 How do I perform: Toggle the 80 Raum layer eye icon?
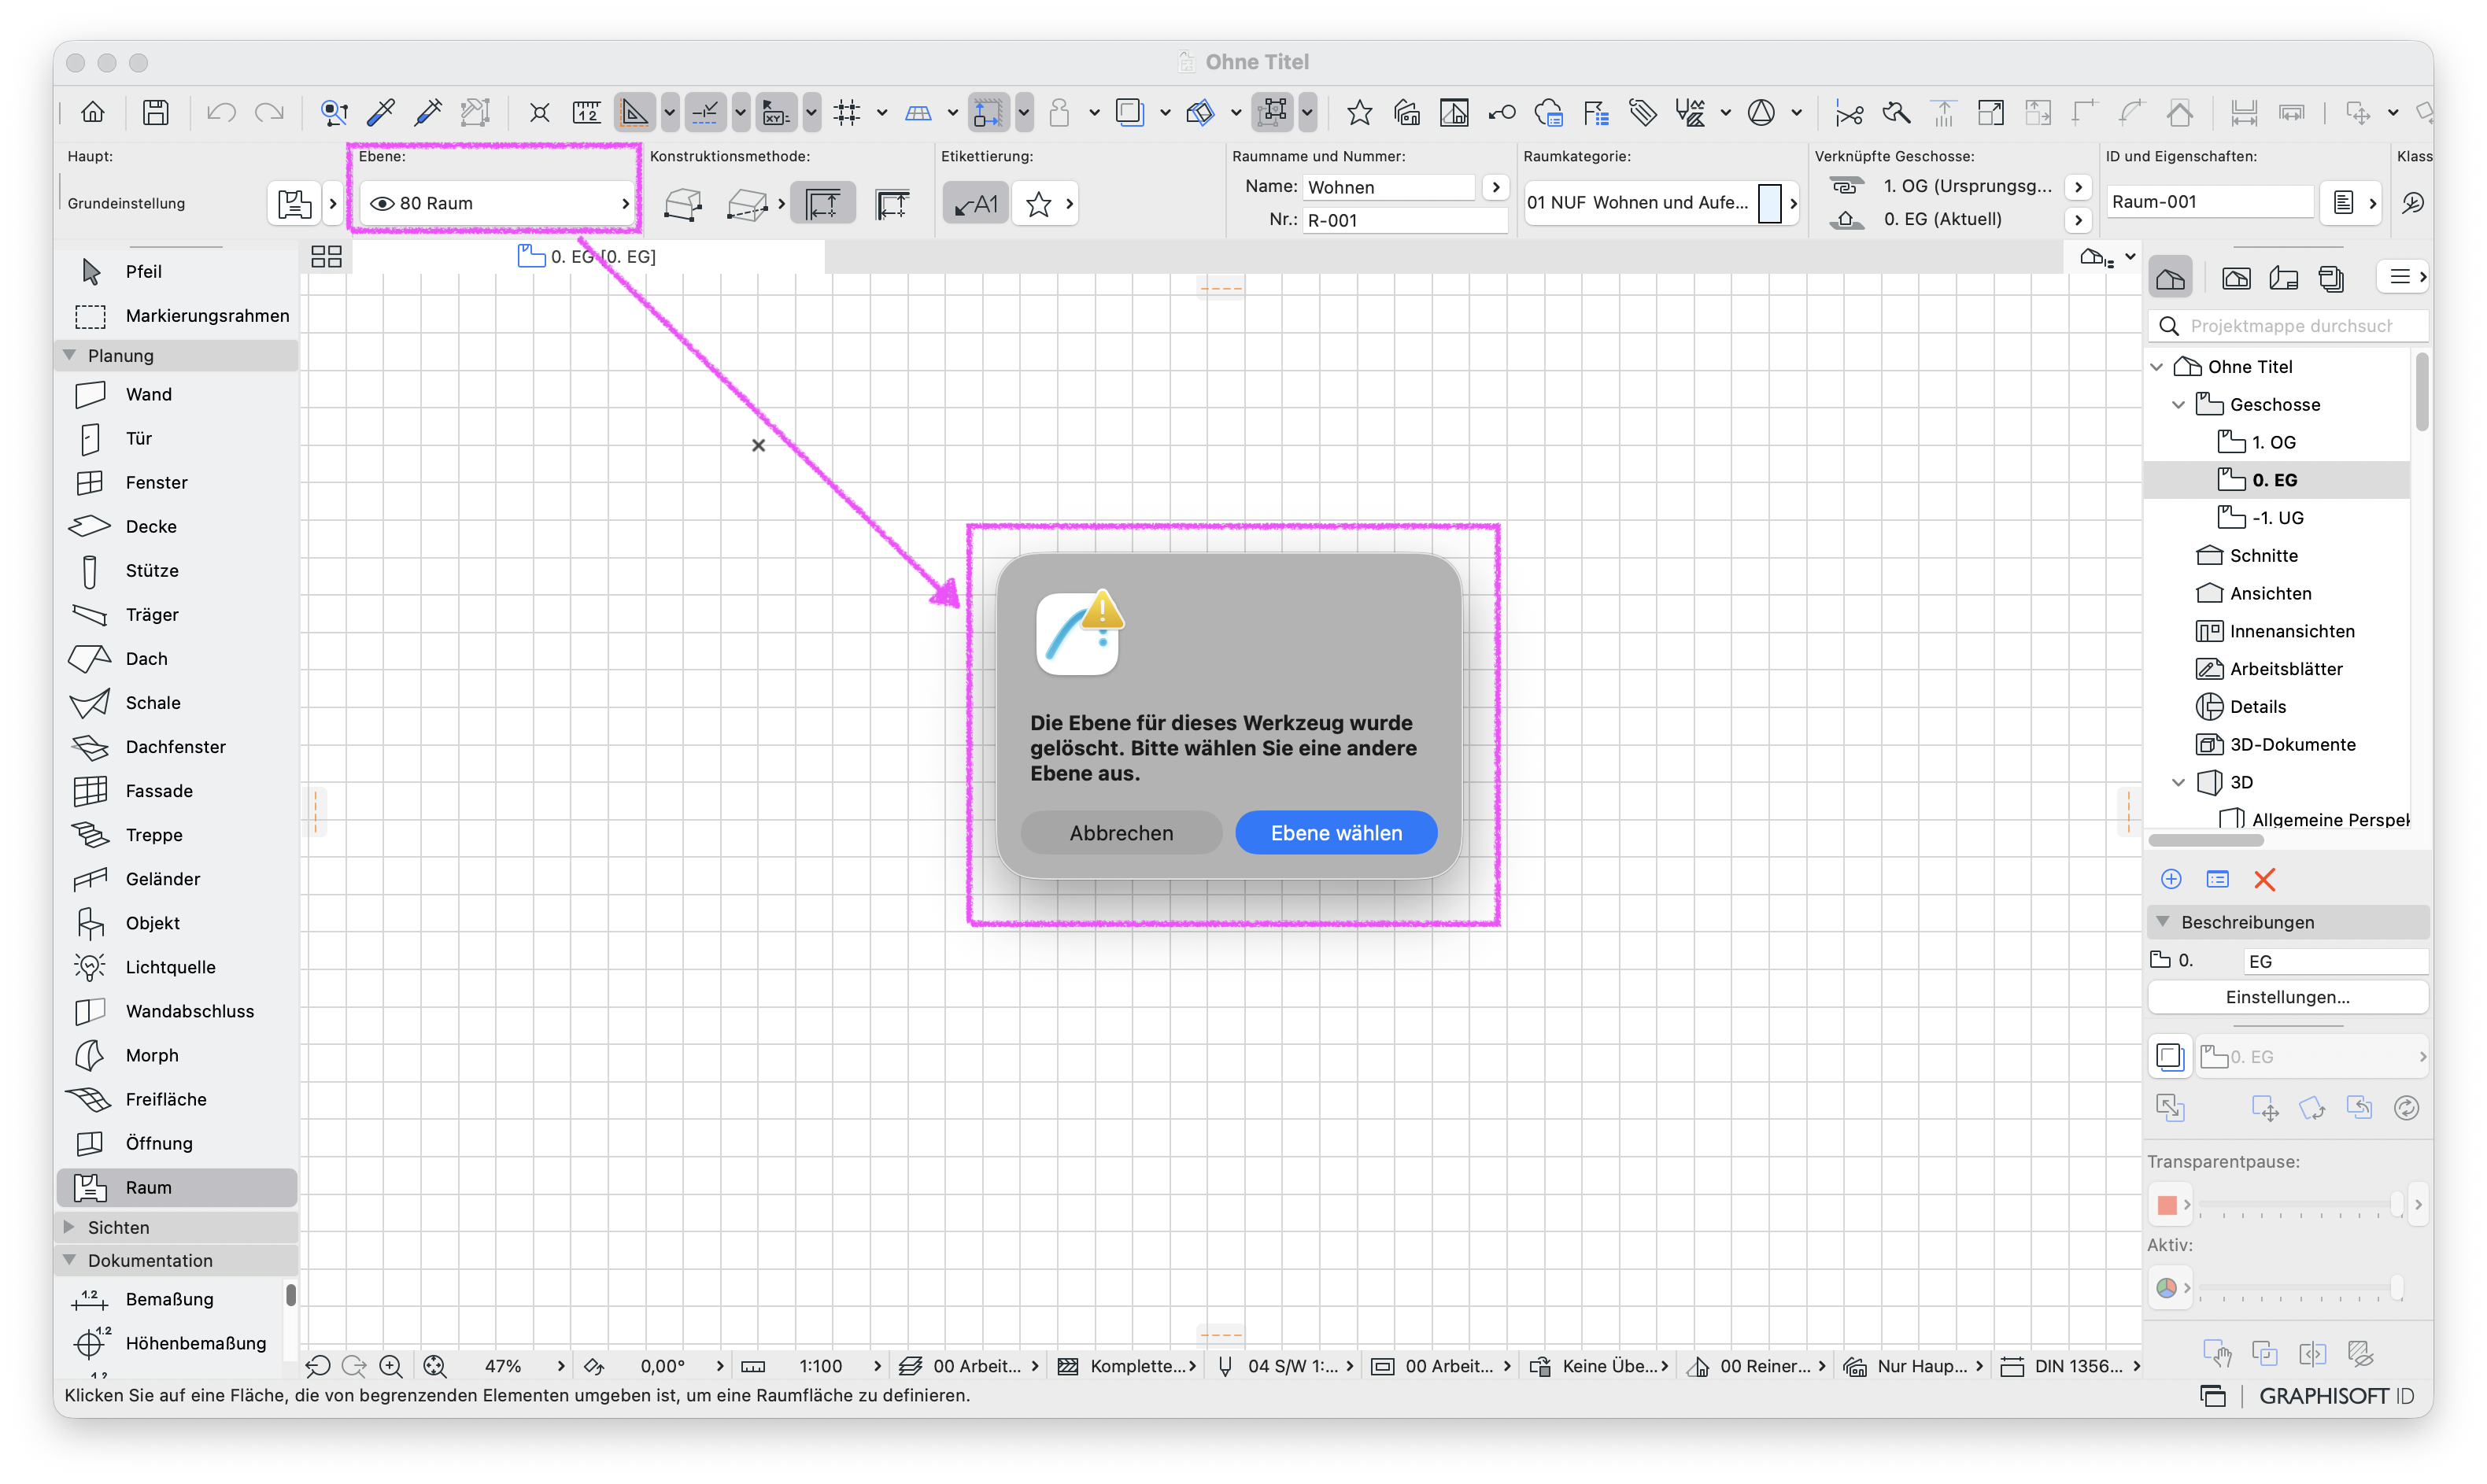tap(382, 203)
